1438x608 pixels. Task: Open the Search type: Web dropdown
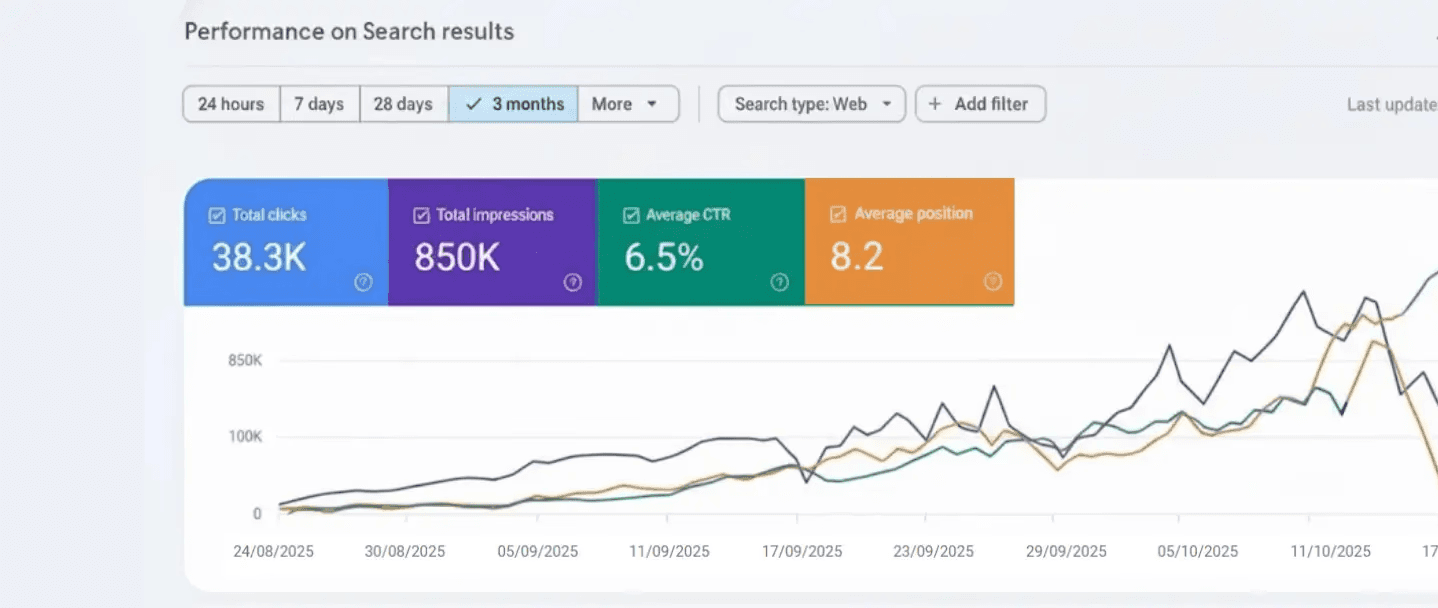pos(810,104)
